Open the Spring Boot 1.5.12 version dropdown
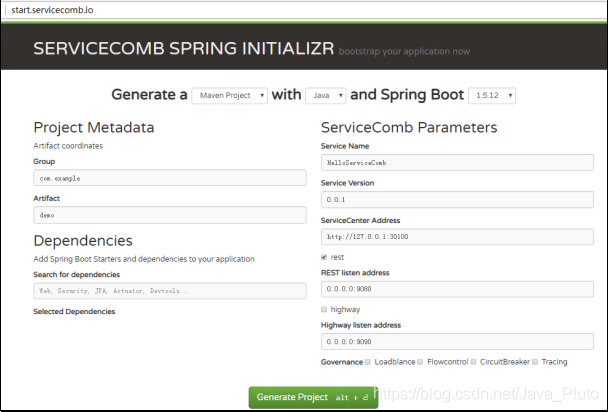This screenshot has width=608, height=412. [492, 95]
